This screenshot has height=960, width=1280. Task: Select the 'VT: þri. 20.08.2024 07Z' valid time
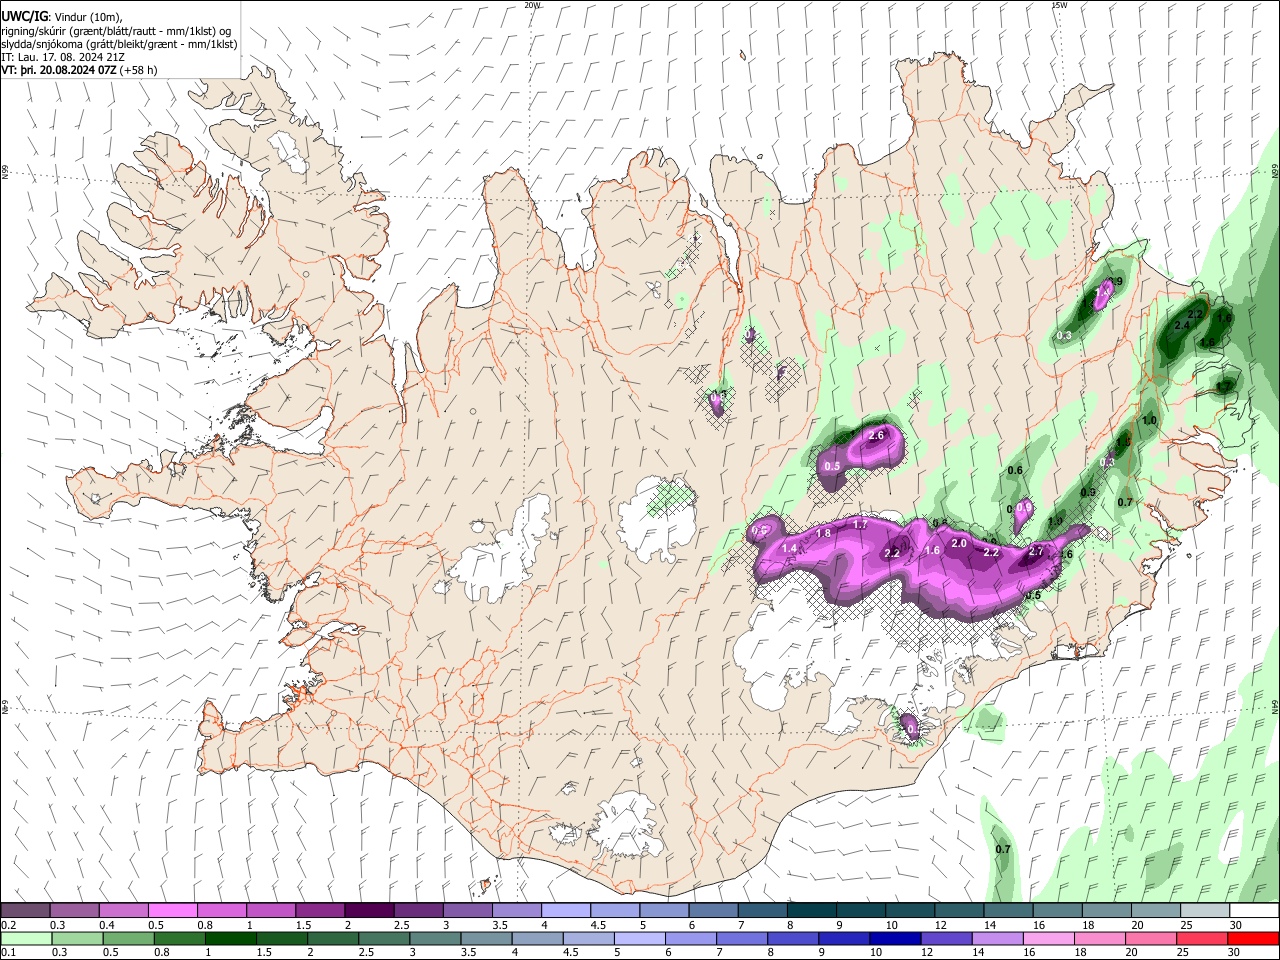tap(58, 71)
